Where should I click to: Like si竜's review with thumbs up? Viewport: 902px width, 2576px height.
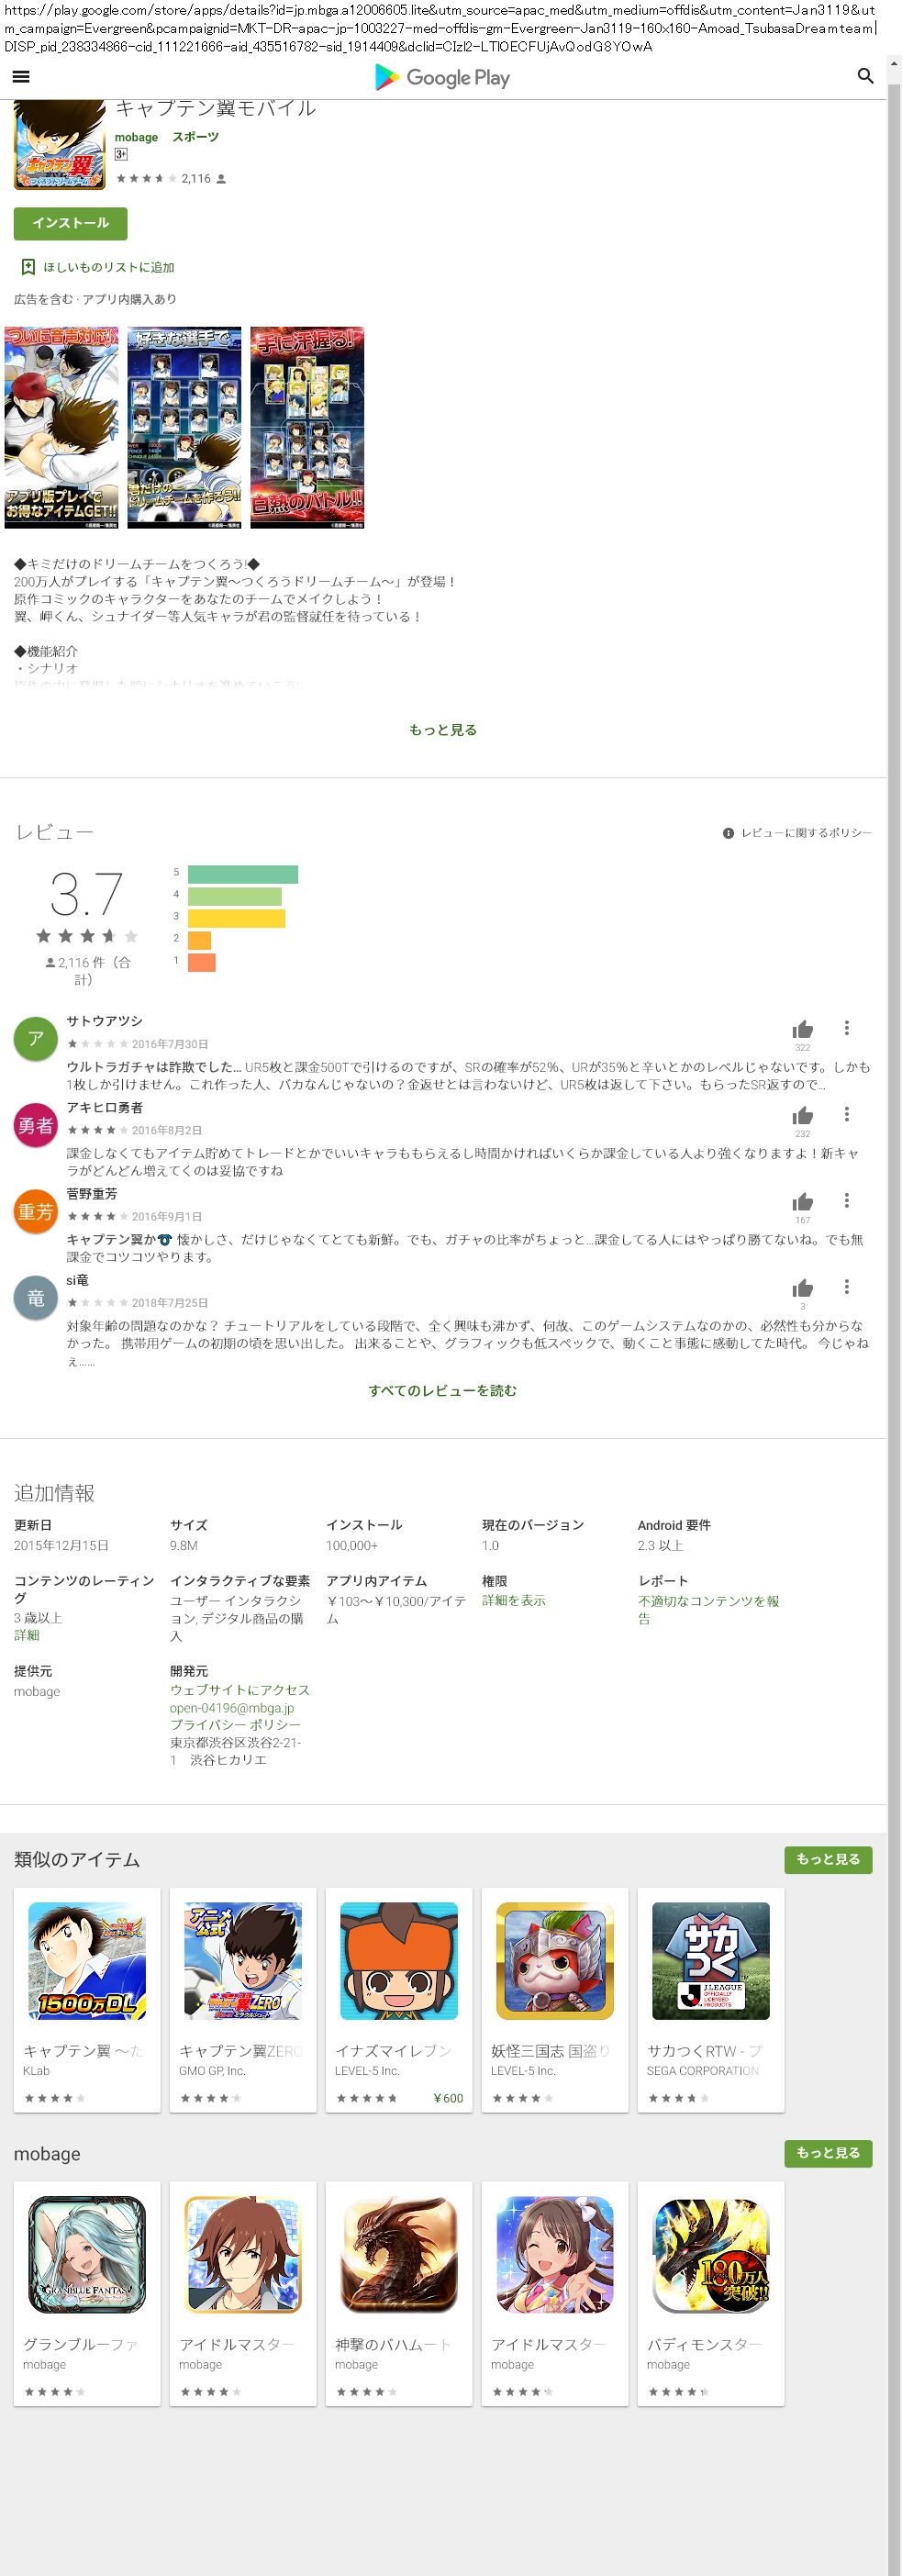pos(802,1288)
